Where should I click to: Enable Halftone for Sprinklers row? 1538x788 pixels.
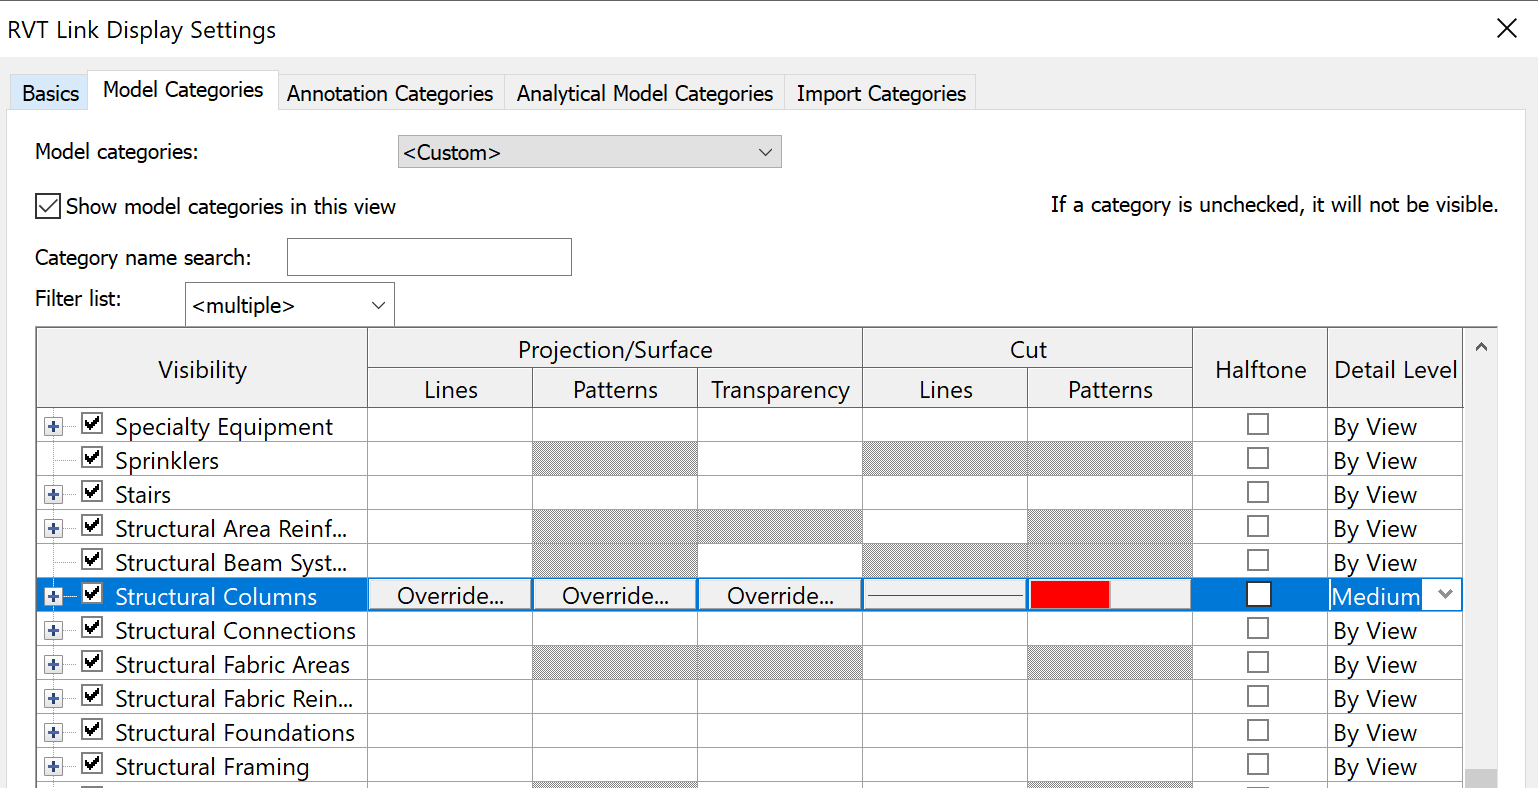pos(1258,458)
